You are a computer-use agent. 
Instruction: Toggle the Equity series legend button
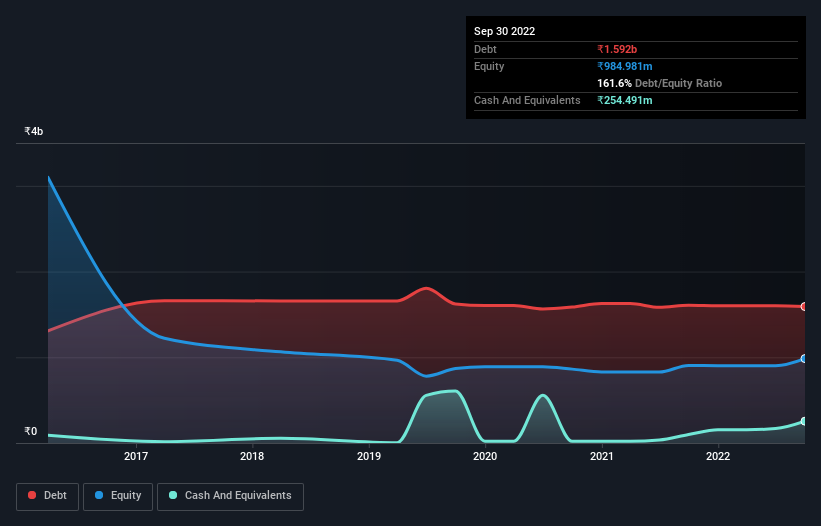tap(118, 496)
